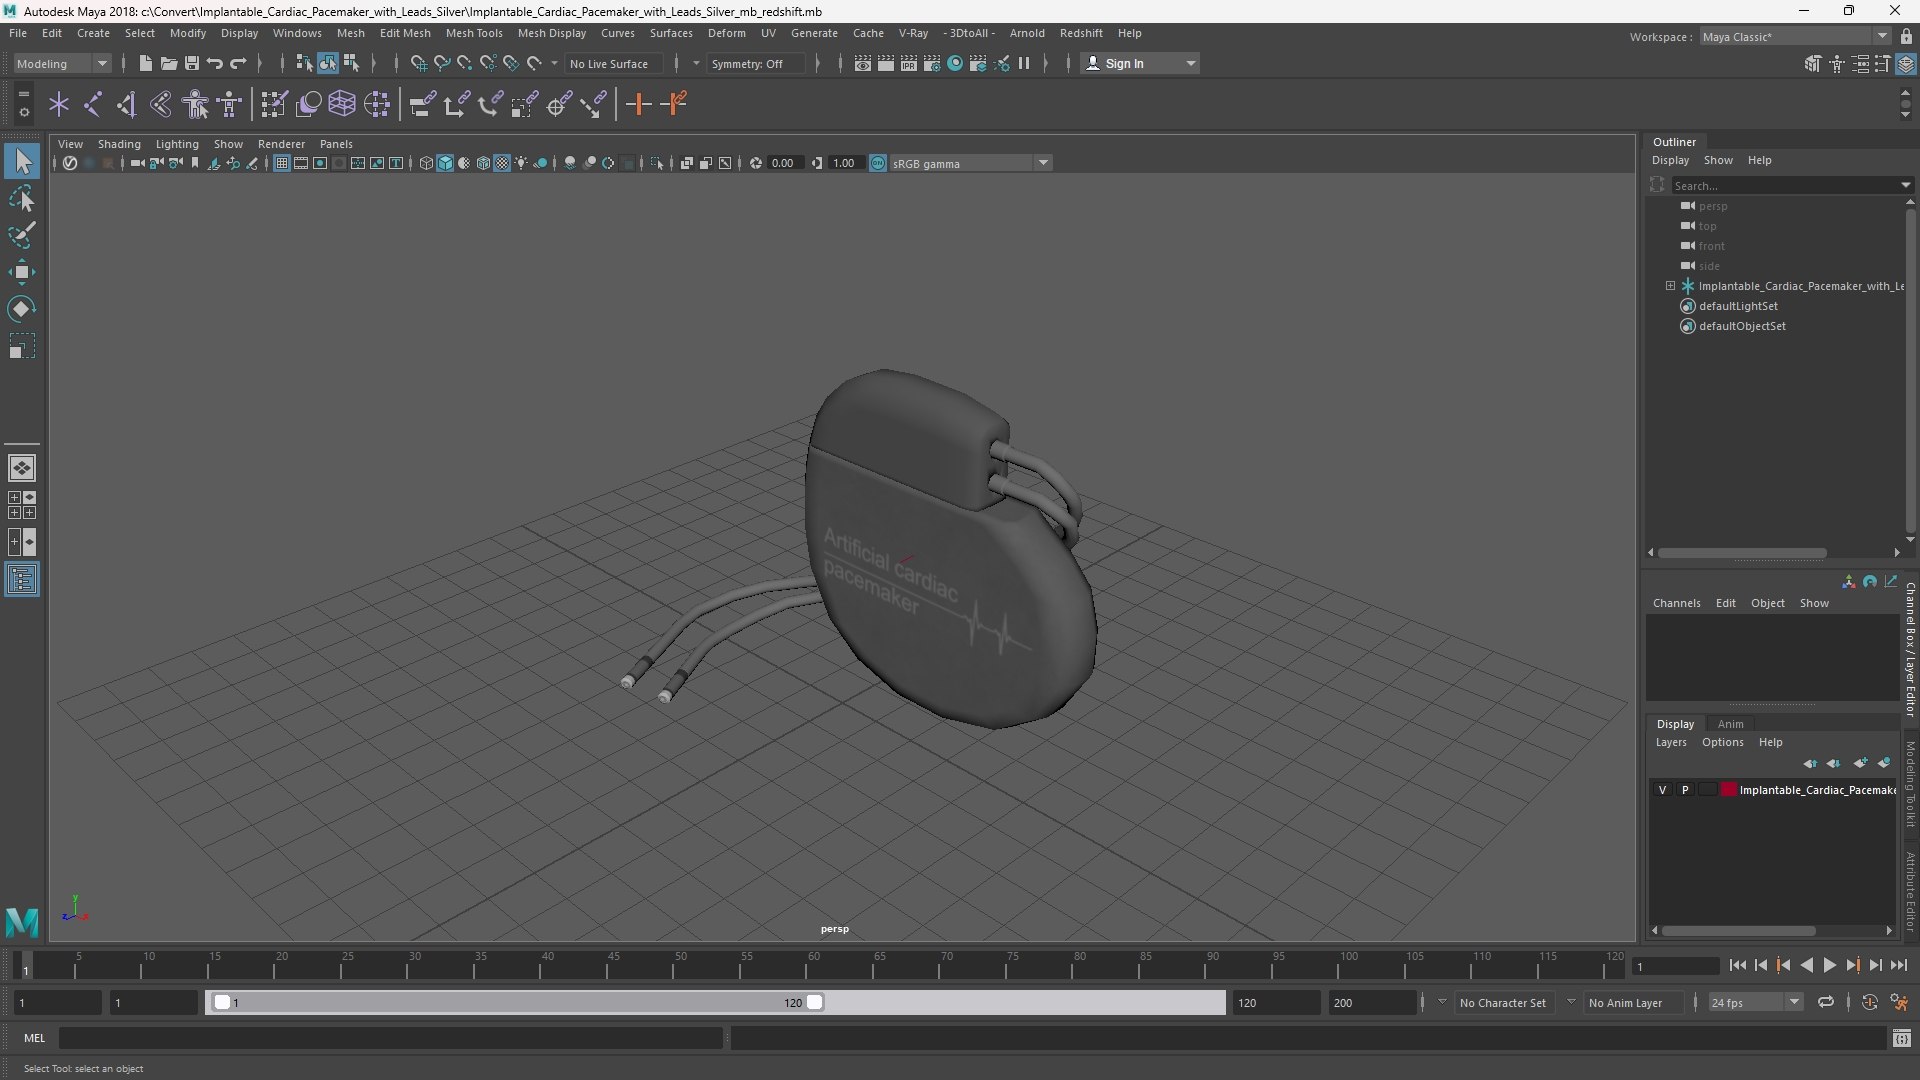Click the auto keyframe toggle icon
1920x1080 pixels.
coord(1869,1002)
